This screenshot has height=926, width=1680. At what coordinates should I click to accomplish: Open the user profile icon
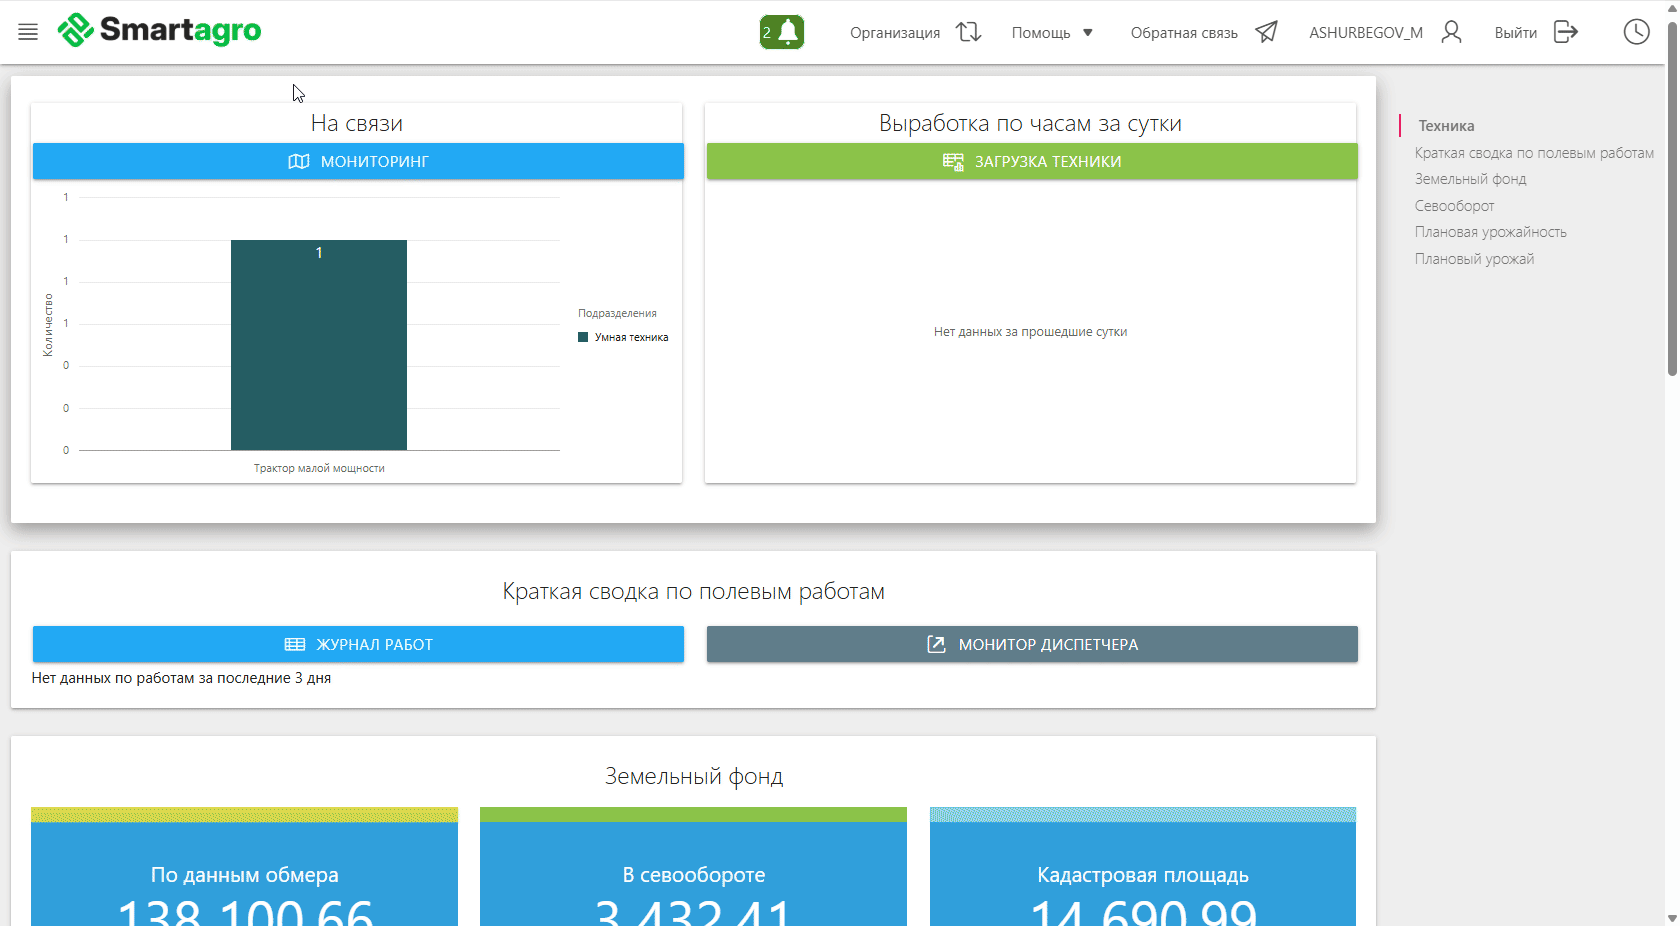tap(1451, 32)
